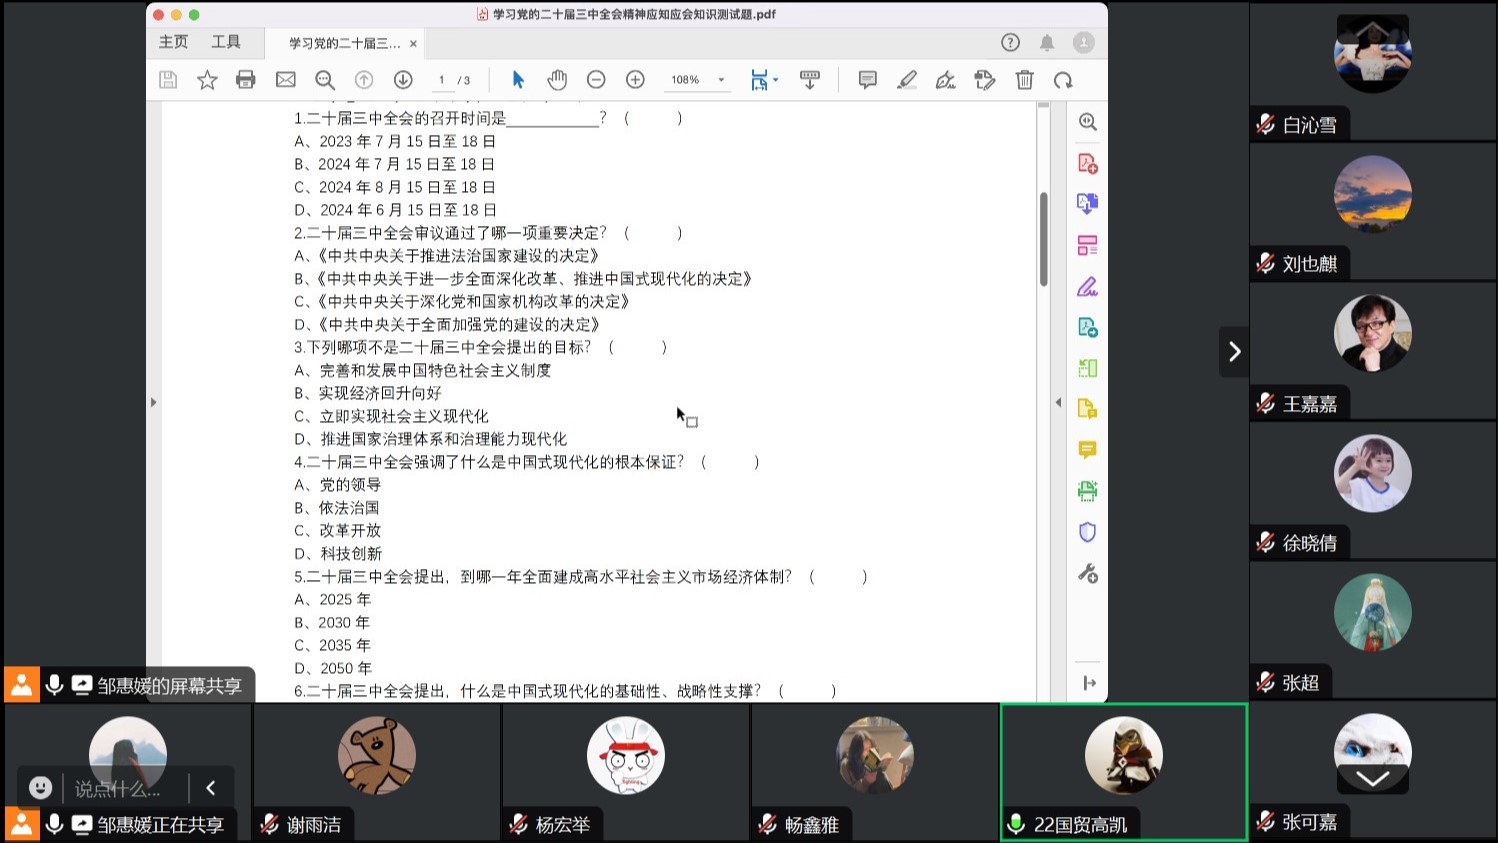The image size is (1498, 843).
Task: Click the trash delete icon
Action: tap(1024, 80)
